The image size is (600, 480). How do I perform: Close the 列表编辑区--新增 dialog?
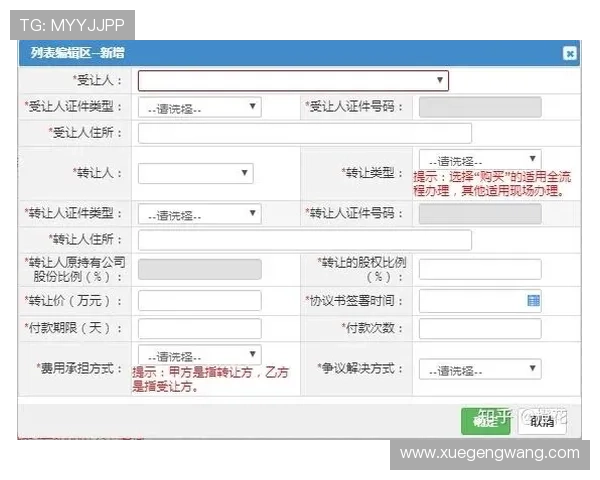click(x=570, y=53)
